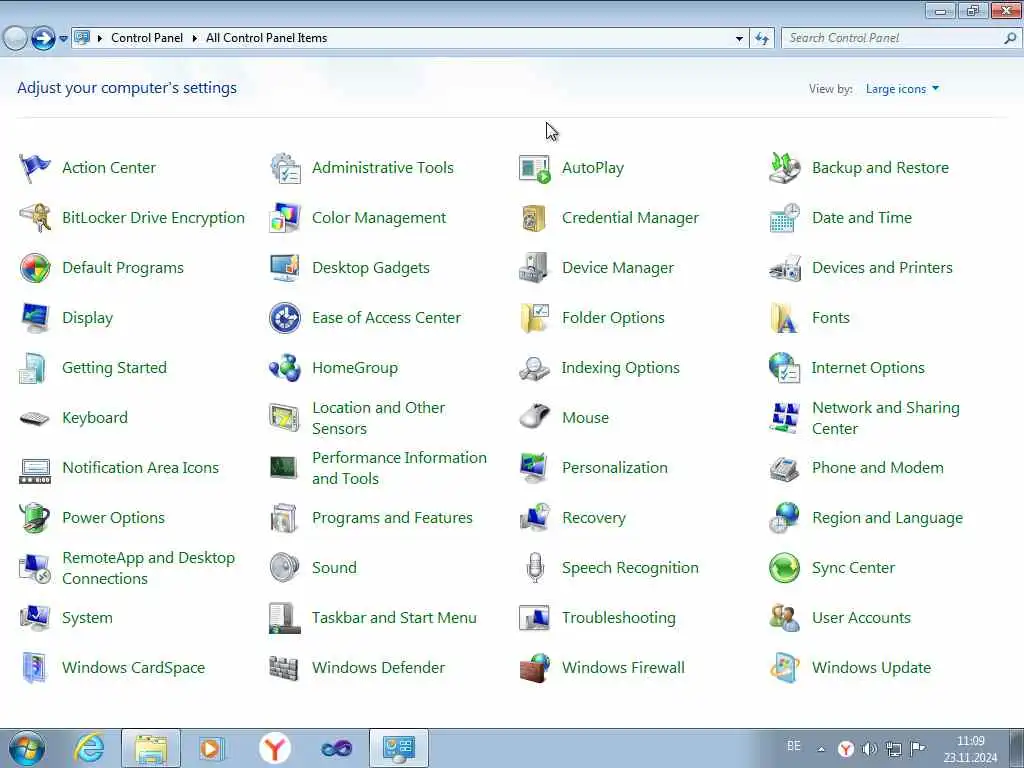Image resolution: width=1024 pixels, height=768 pixels.
Task: Open the Sound speaker icon
Action: click(x=285, y=568)
